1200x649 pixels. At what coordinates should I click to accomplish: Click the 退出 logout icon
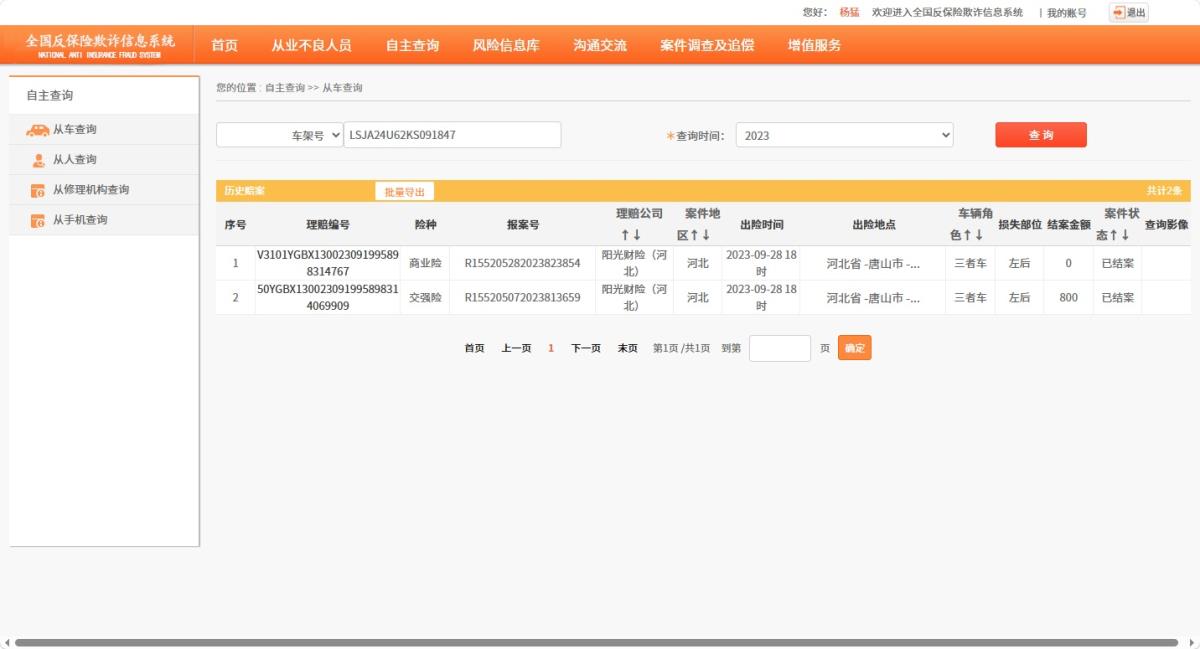click(1118, 13)
